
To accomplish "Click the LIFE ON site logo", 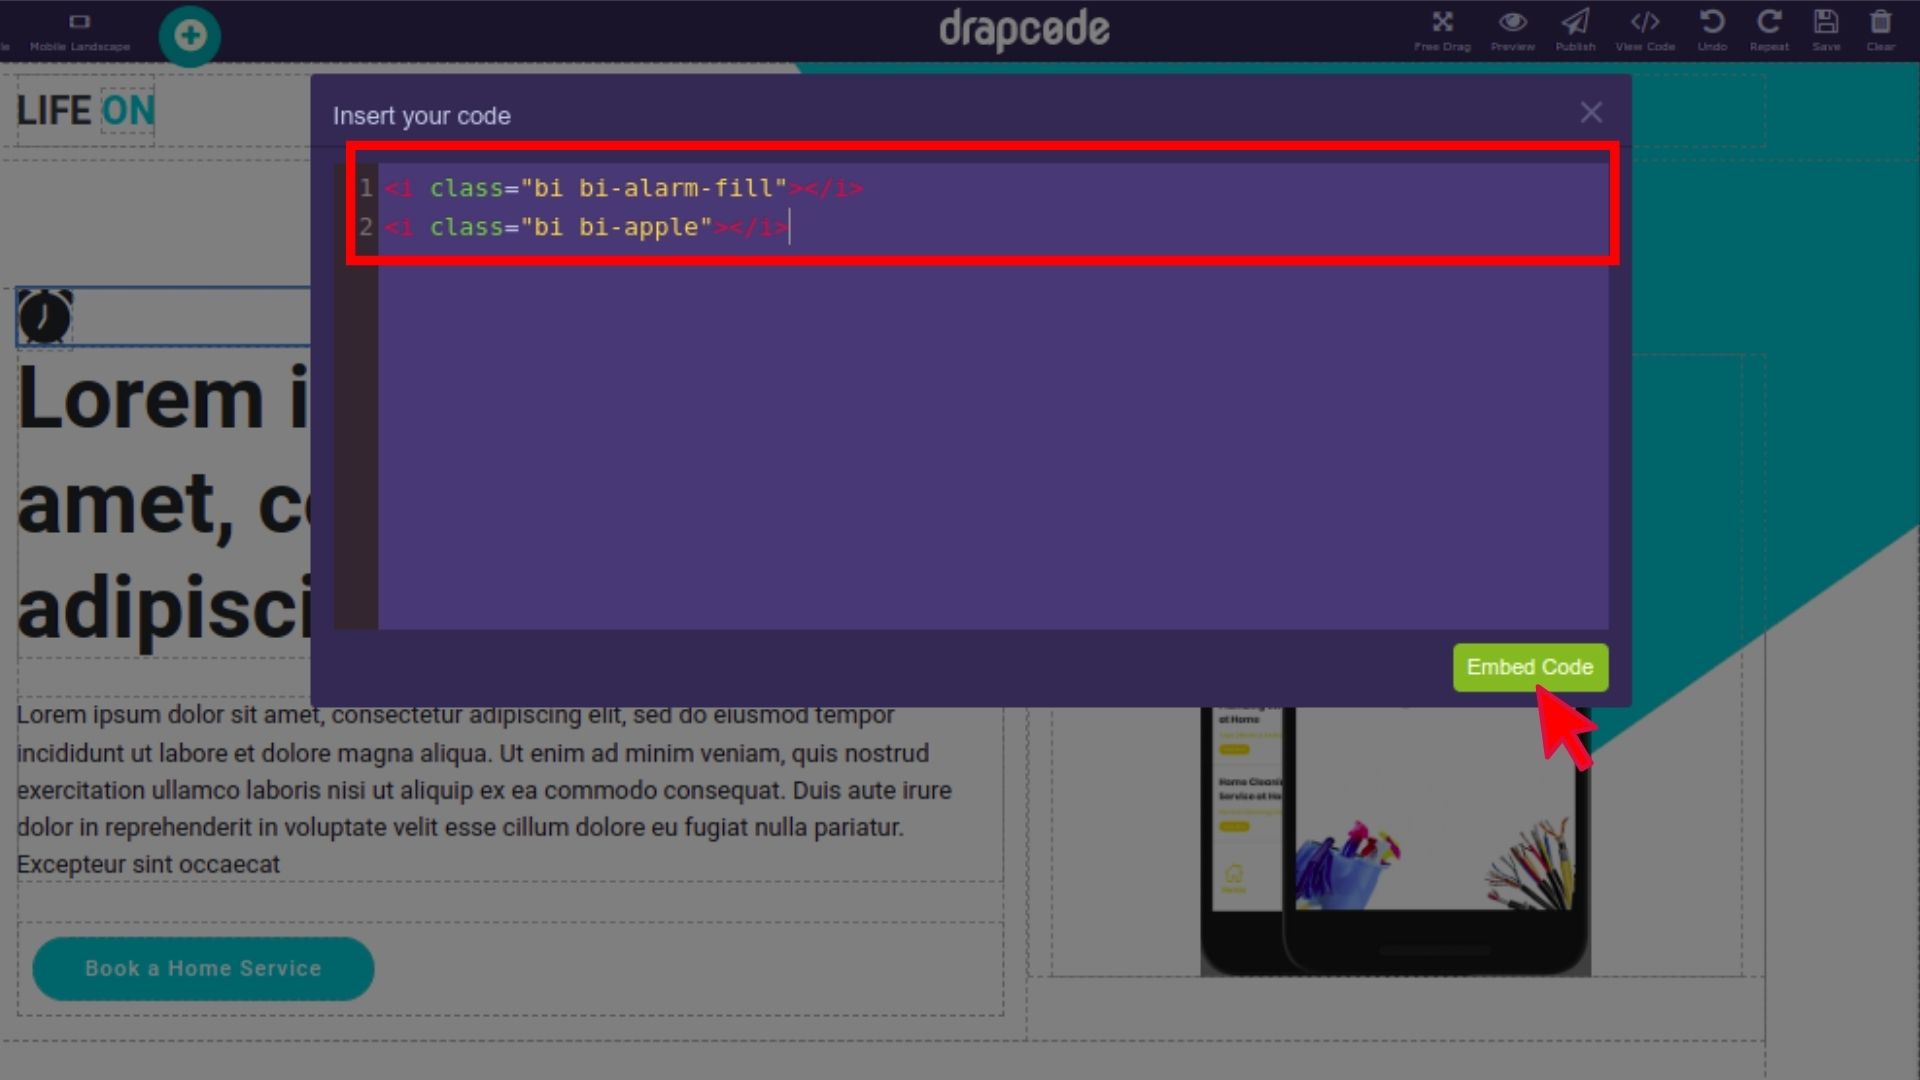I will coord(84,109).
